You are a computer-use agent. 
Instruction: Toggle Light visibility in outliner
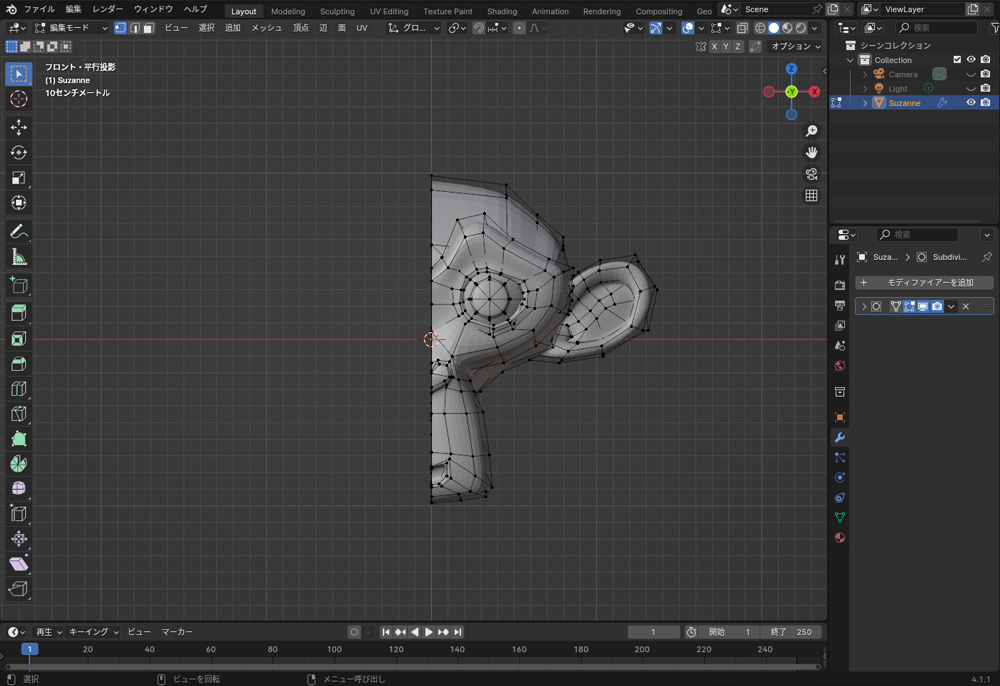pos(970,89)
